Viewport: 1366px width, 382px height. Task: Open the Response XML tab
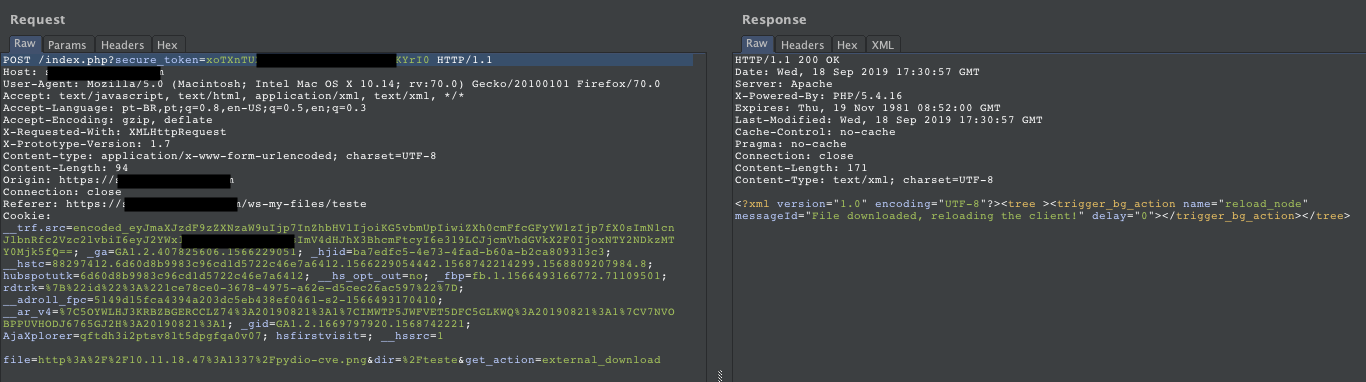click(883, 45)
